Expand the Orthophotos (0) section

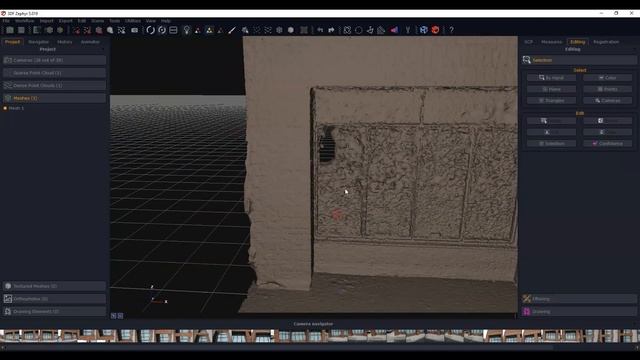pyautogui.click(x=54, y=299)
